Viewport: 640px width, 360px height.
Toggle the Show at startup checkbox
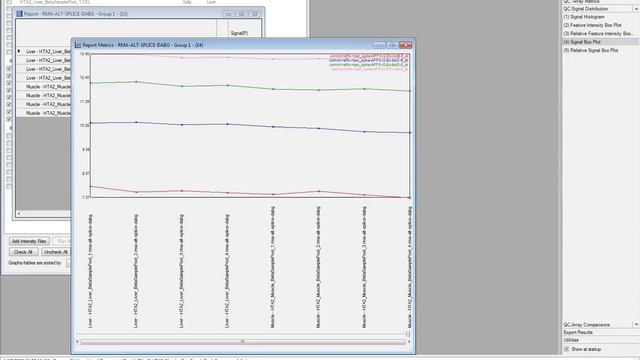point(567,349)
